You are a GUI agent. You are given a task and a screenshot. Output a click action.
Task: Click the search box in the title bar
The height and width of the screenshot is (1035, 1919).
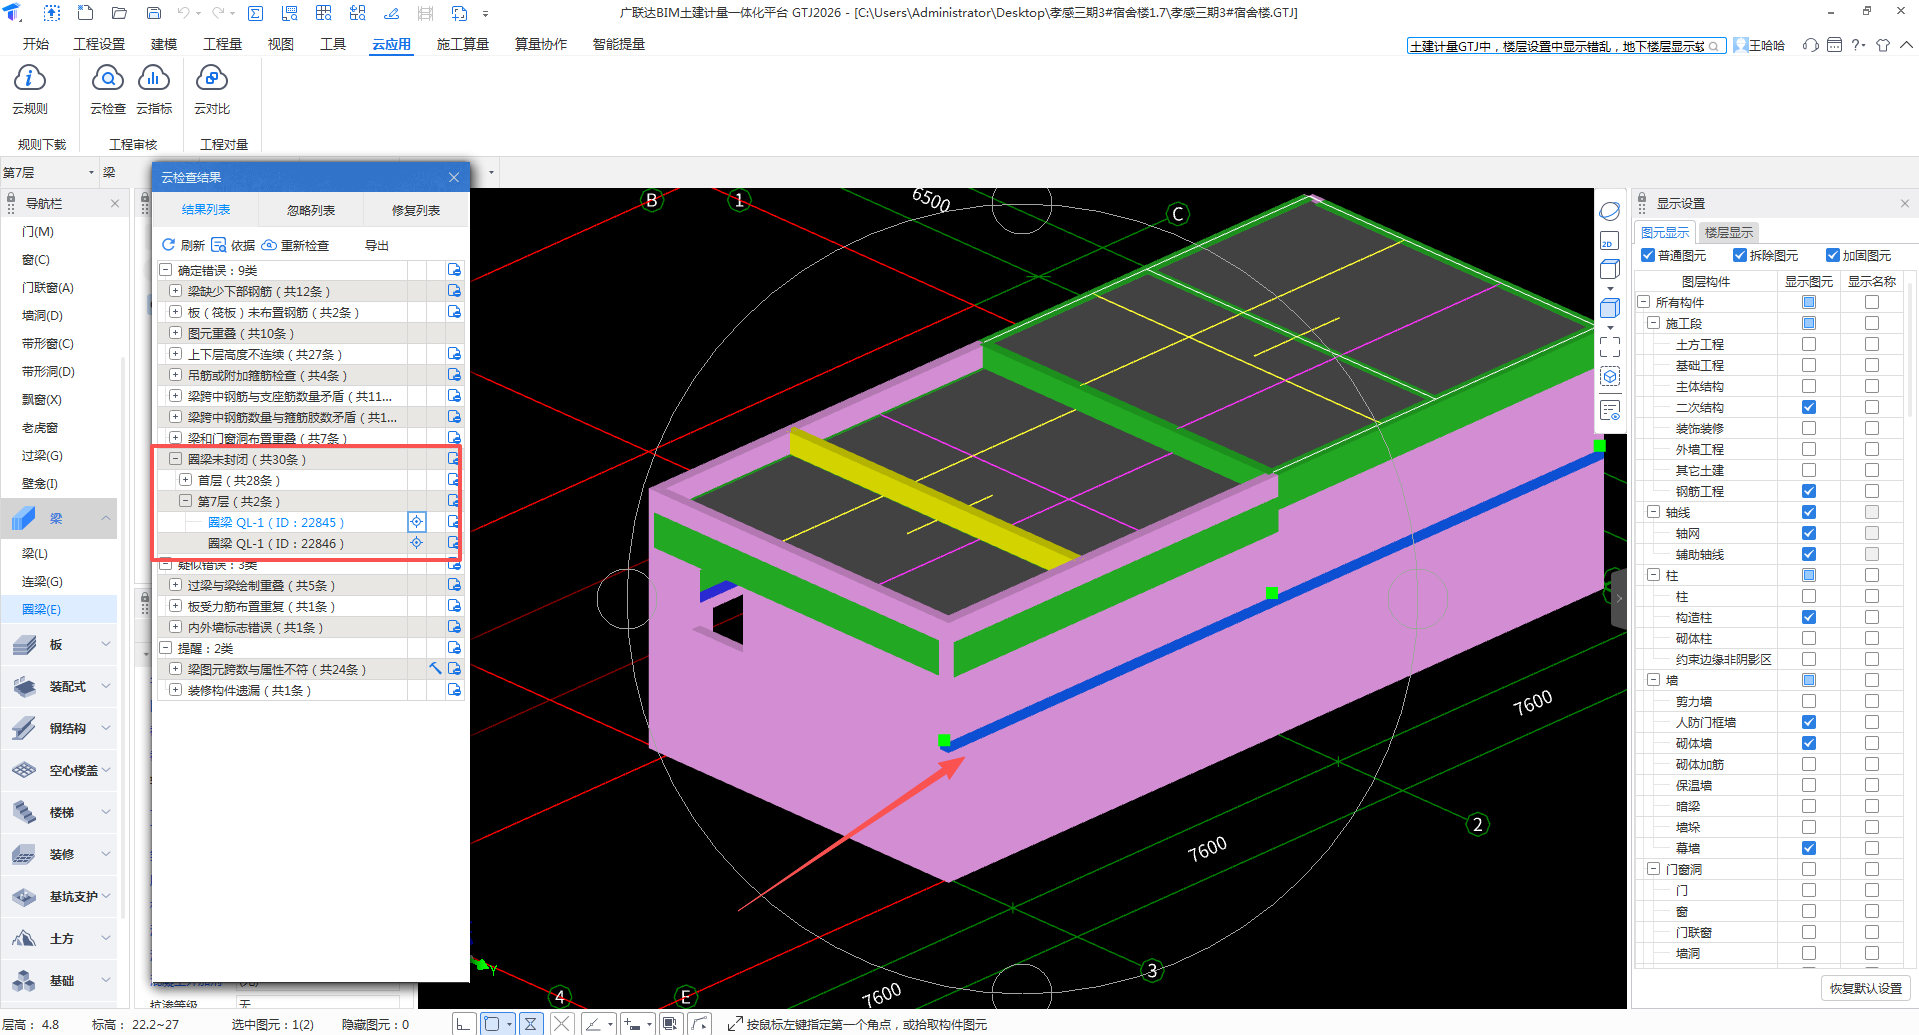[1558, 46]
